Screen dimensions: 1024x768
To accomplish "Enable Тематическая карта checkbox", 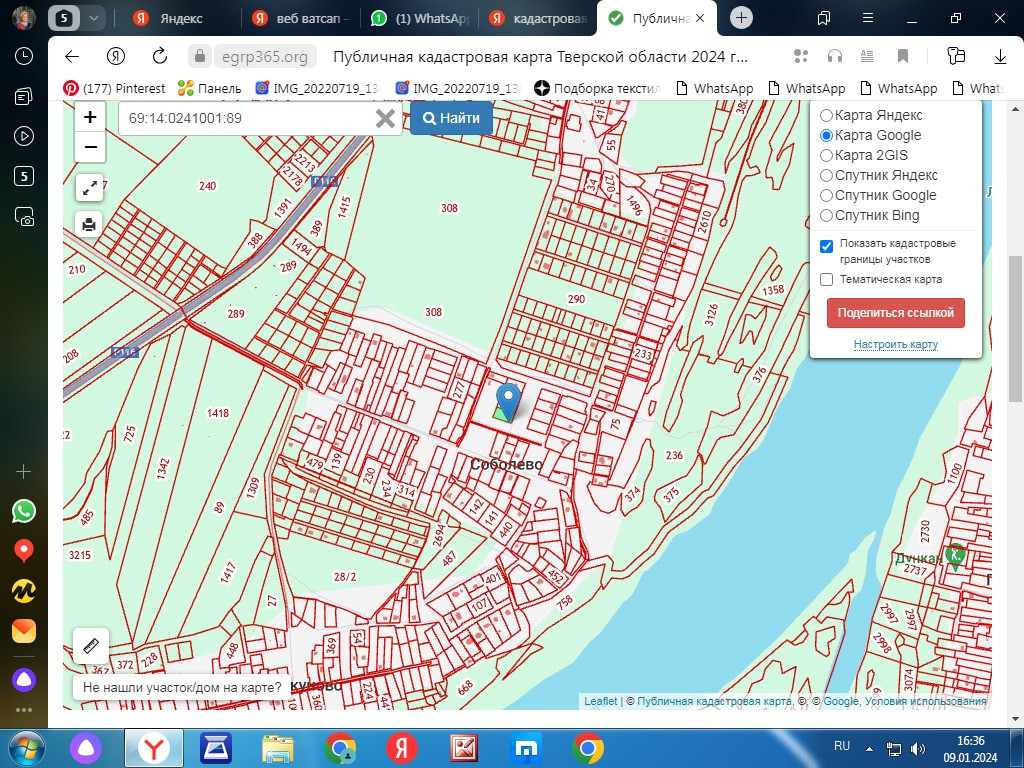I will click(826, 280).
